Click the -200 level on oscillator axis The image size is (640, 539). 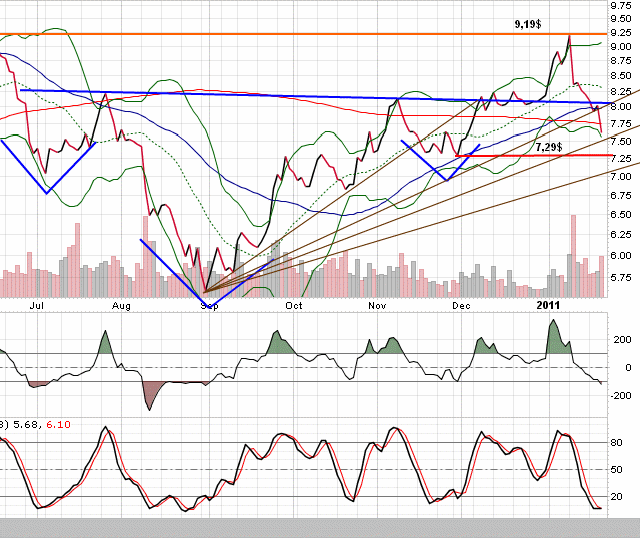point(620,396)
